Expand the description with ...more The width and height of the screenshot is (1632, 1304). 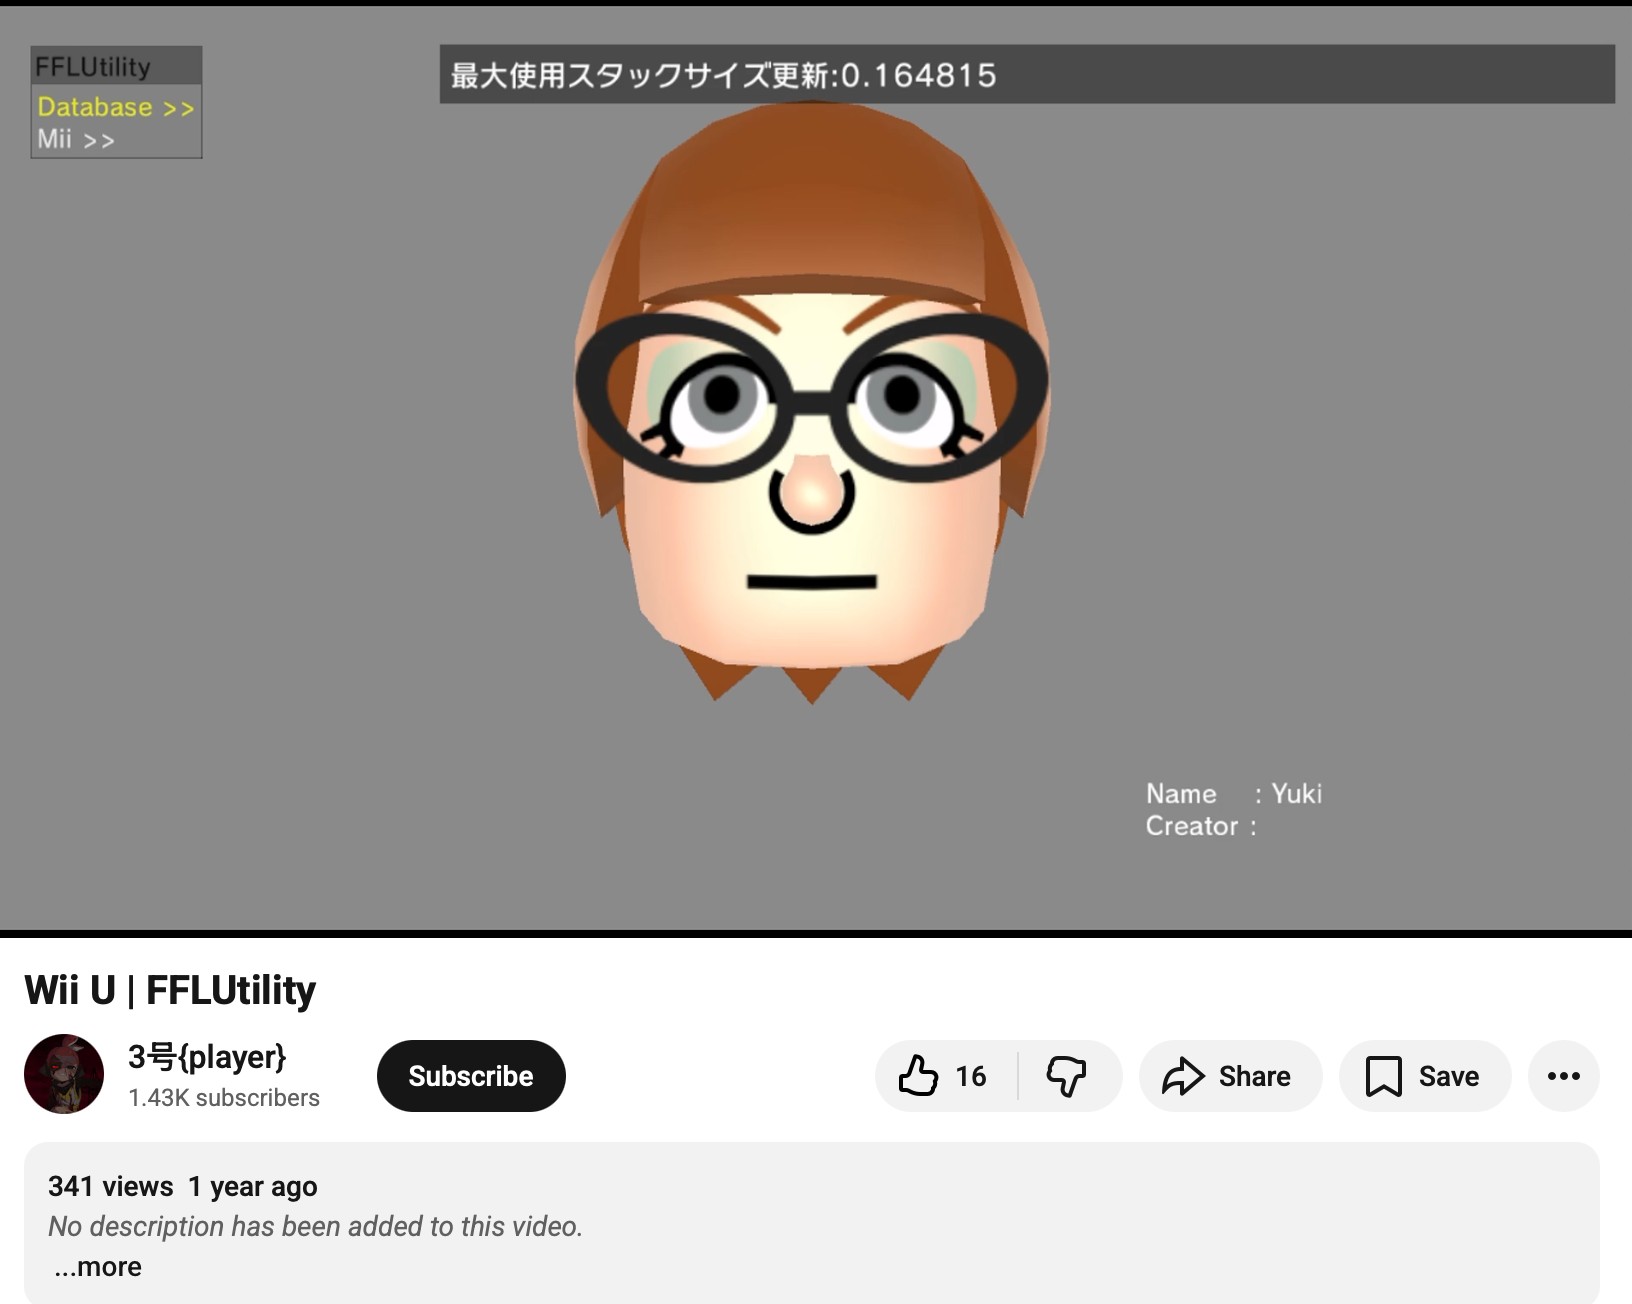(97, 1266)
